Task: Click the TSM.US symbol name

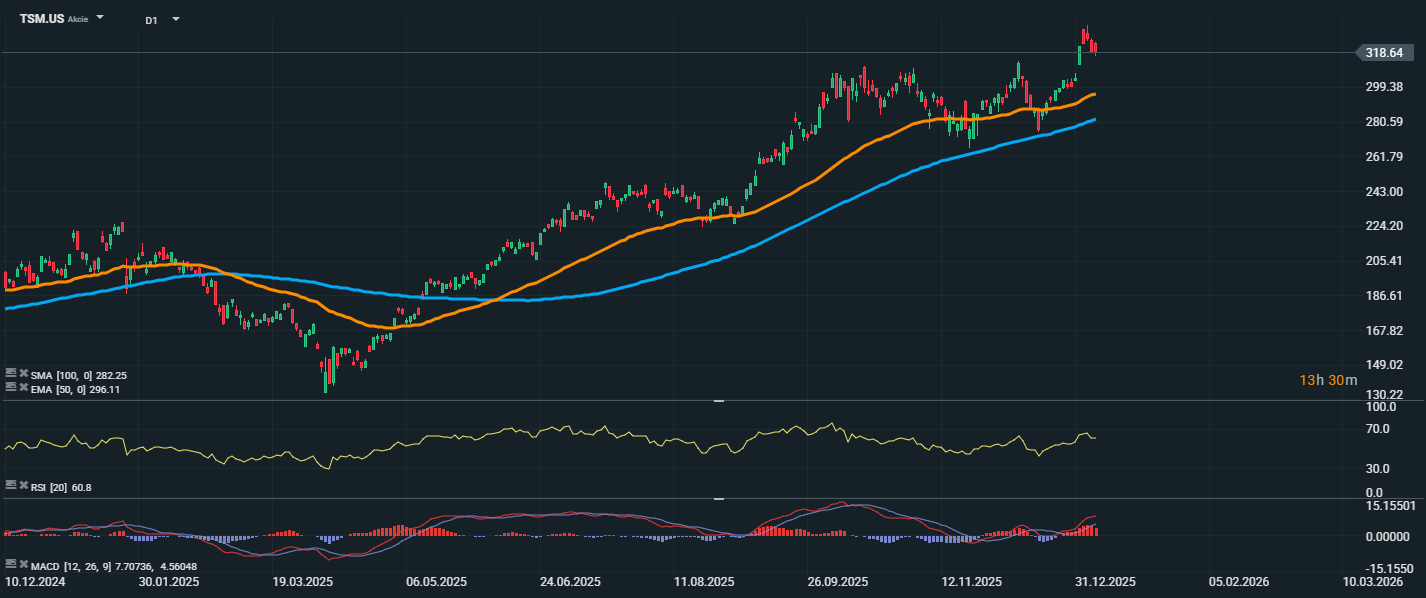Action: tap(41, 19)
